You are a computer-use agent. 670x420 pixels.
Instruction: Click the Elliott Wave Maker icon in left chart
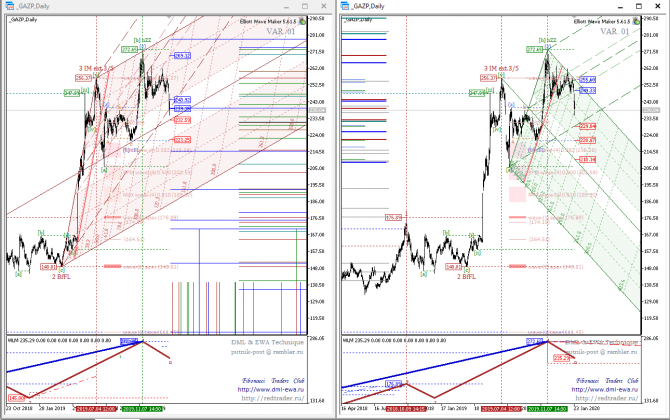tap(302, 21)
